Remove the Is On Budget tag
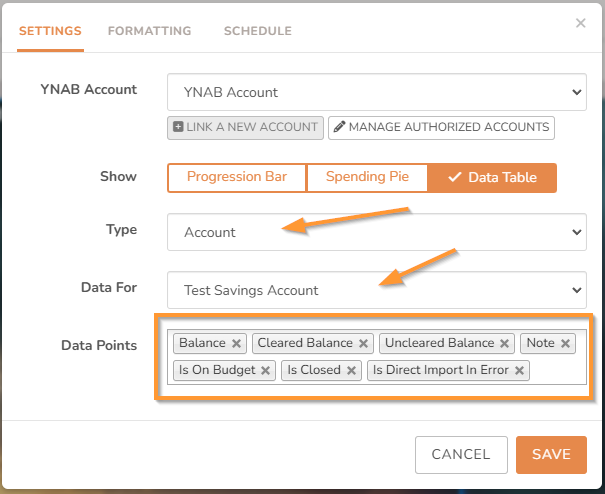The height and width of the screenshot is (494, 605). point(265,370)
